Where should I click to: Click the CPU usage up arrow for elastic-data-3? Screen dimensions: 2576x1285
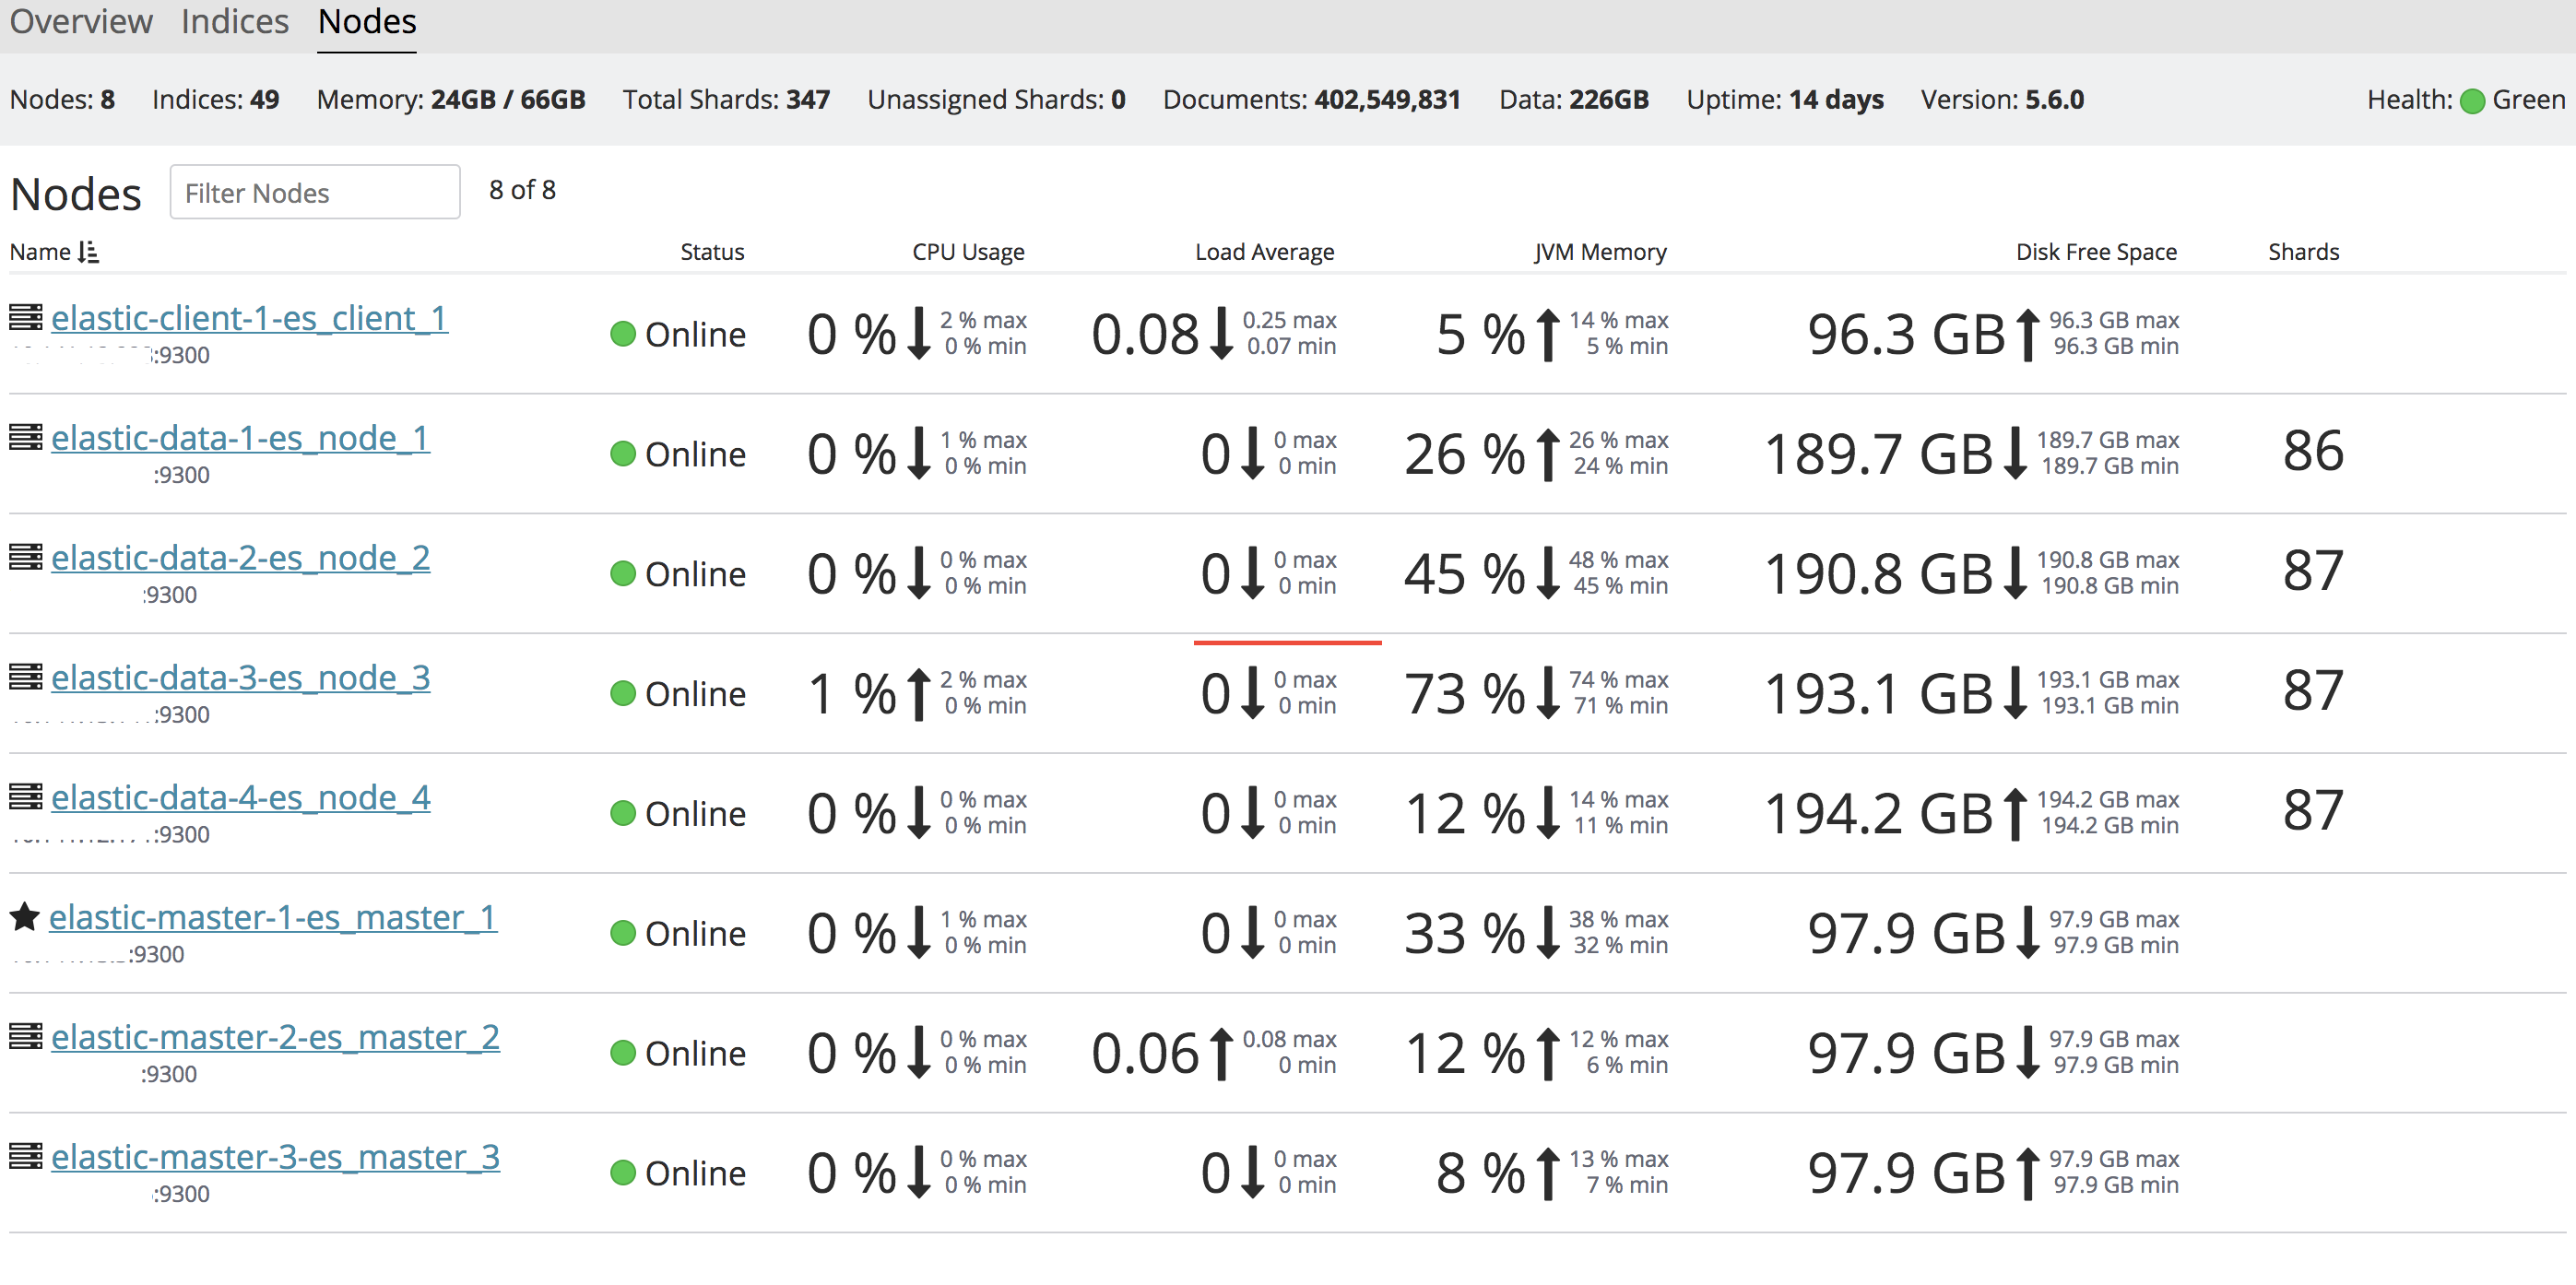918,694
